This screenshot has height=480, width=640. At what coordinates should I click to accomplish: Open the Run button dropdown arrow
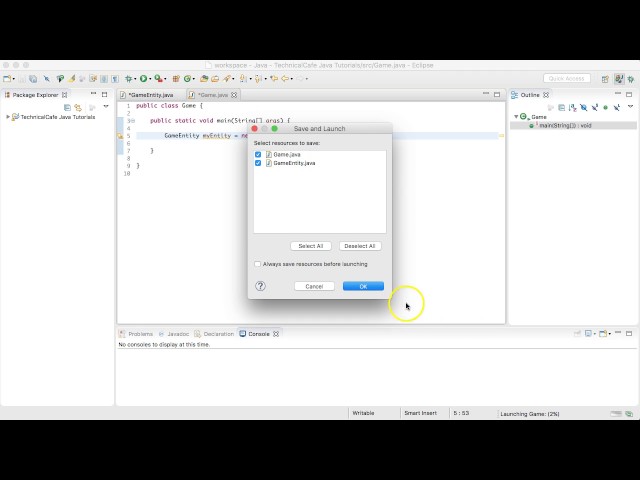(x=150, y=79)
